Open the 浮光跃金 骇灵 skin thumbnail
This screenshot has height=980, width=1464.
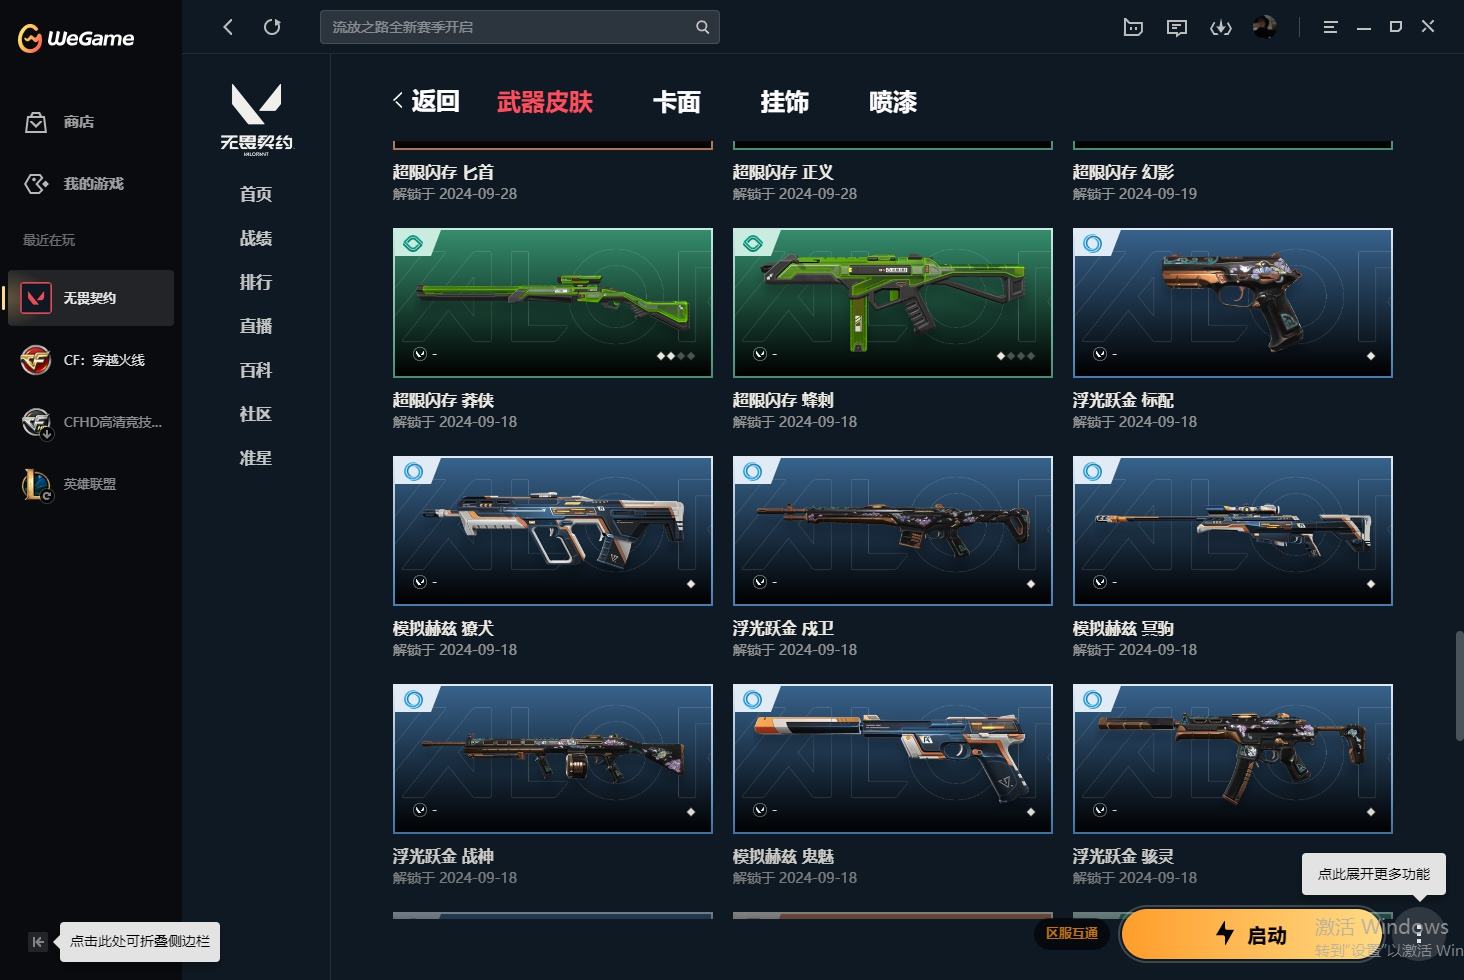coord(1233,759)
